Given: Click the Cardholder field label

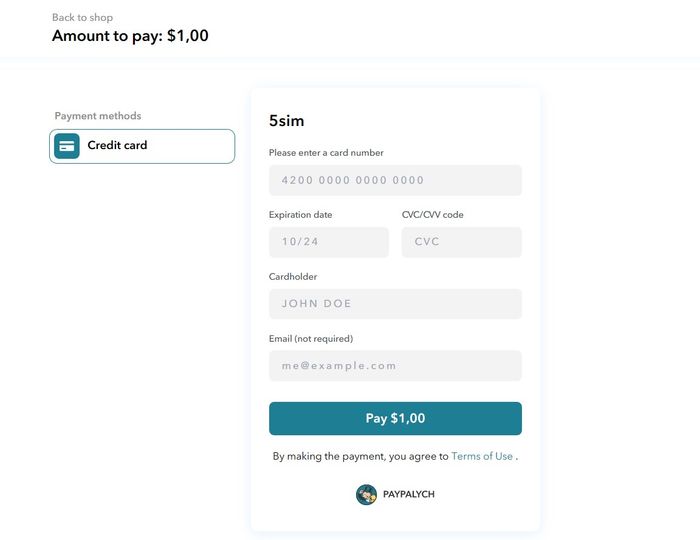Looking at the screenshot, I should pos(293,277).
